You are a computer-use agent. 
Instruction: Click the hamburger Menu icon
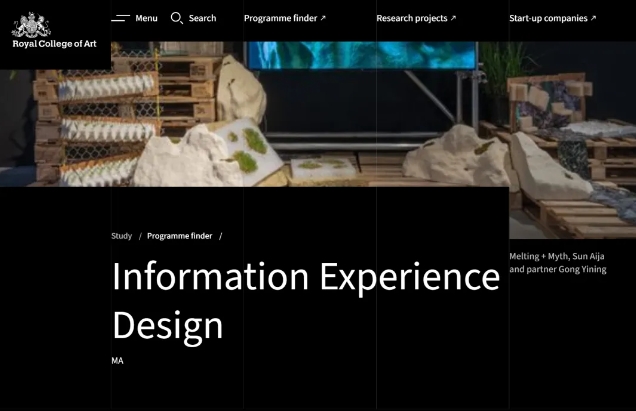[120, 18]
